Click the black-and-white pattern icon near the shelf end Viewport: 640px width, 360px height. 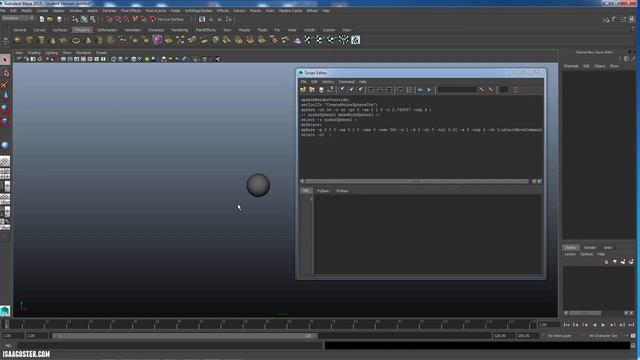point(344,40)
